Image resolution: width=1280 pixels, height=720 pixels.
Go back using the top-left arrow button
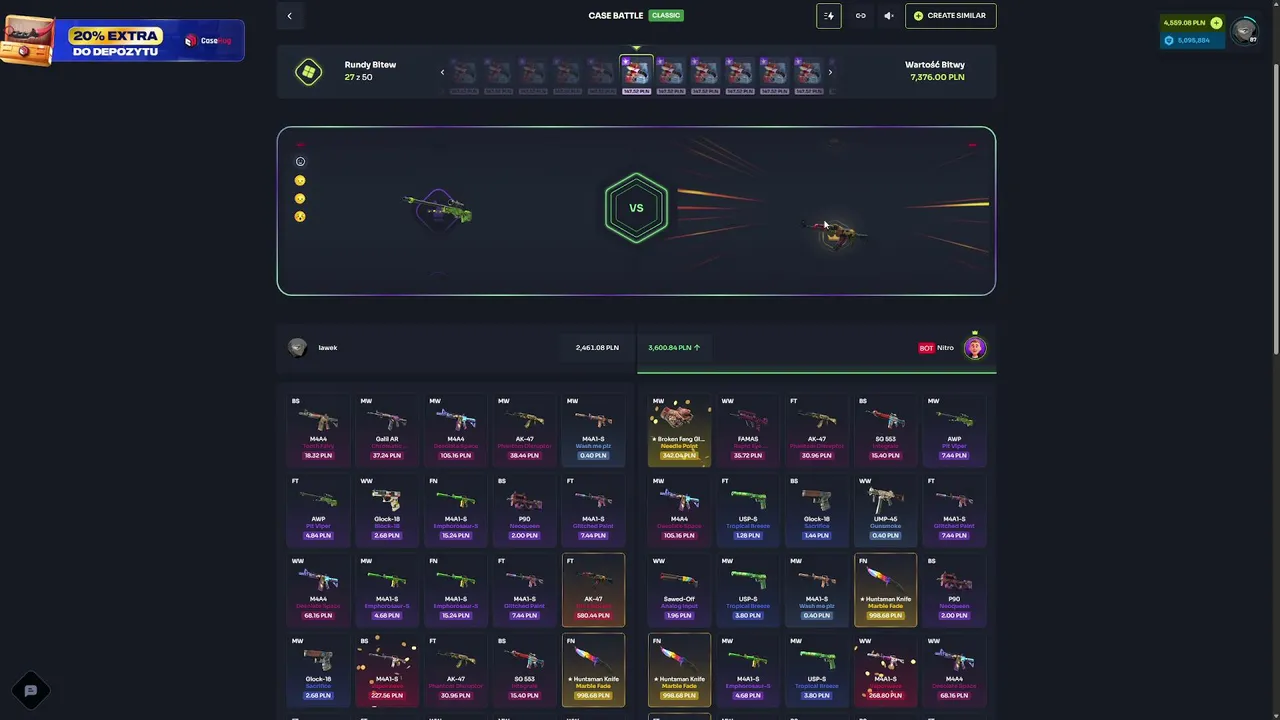pyautogui.click(x=290, y=16)
